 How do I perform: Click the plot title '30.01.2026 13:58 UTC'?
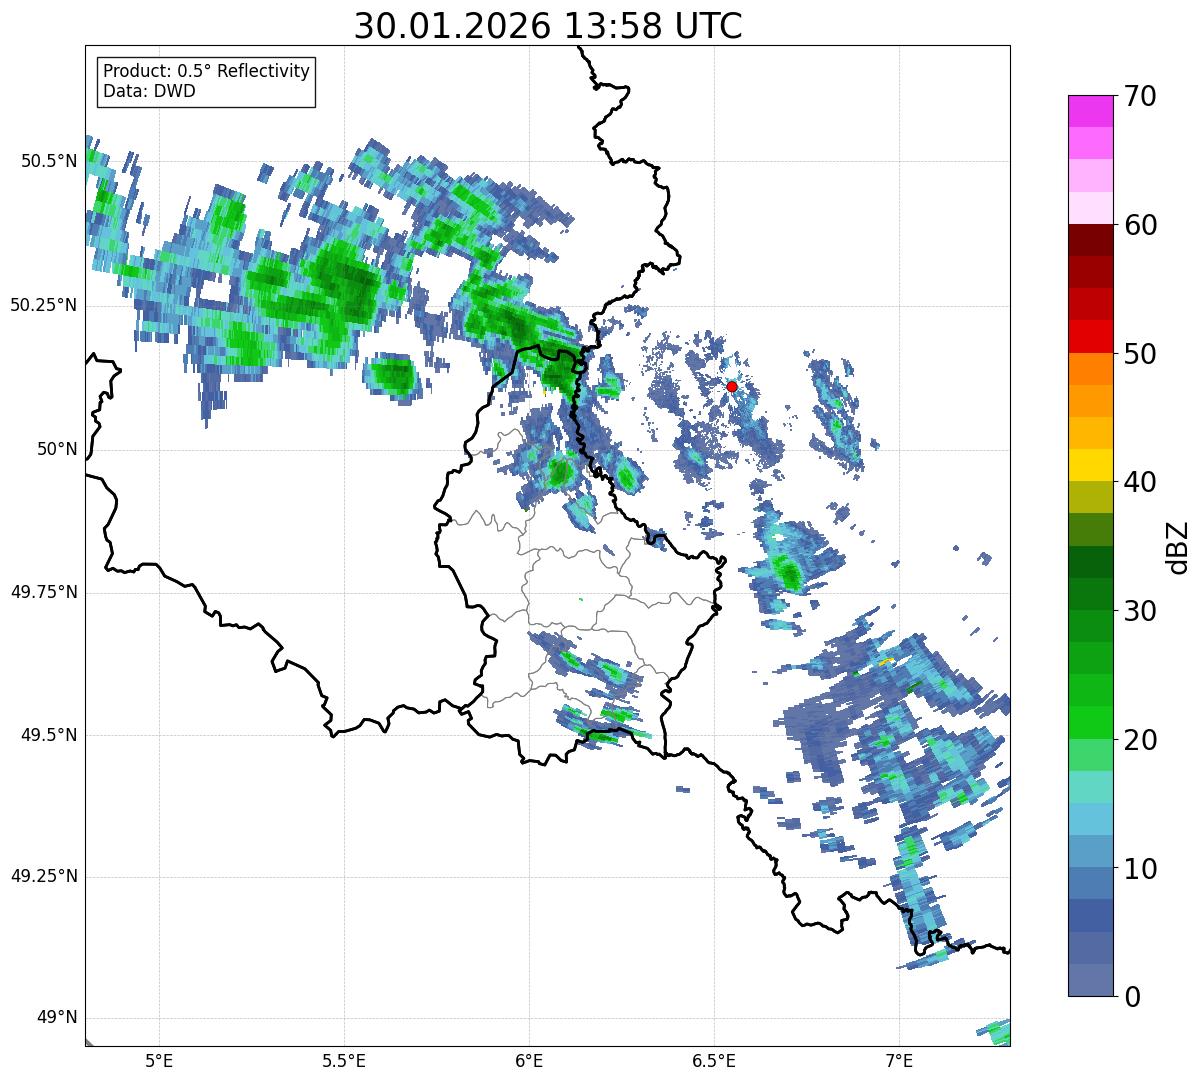pyautogui.click(x=548, y=26)
